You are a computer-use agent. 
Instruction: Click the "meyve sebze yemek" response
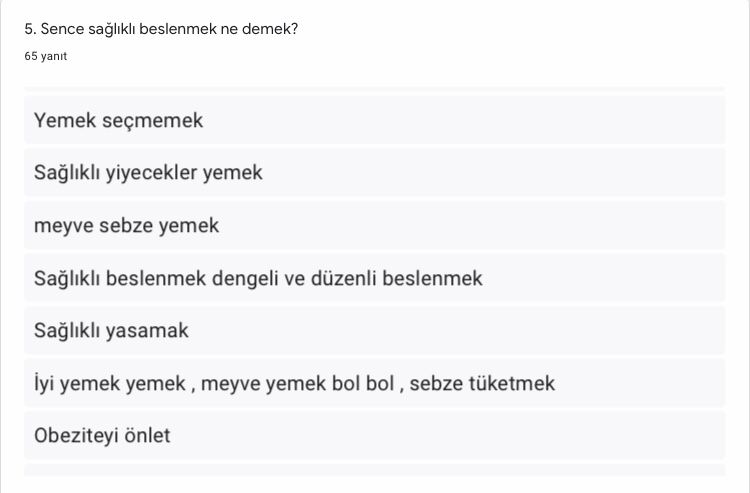[x=375, y=226]
